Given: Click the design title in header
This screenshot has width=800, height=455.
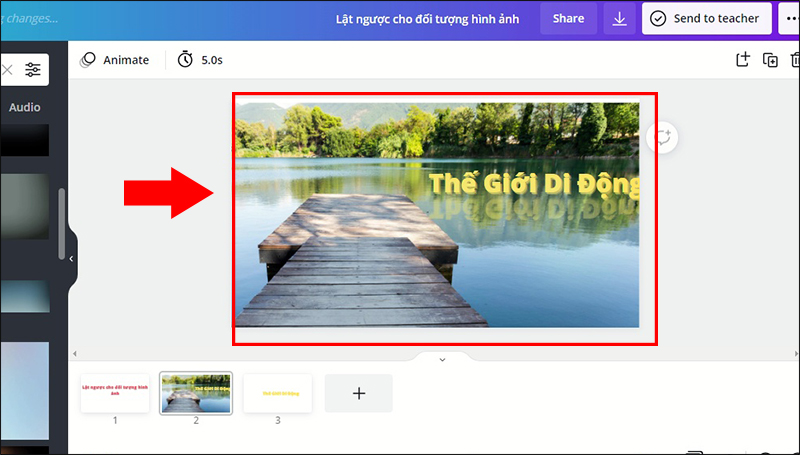Looking at the screenshot, I should click(427, 19).
